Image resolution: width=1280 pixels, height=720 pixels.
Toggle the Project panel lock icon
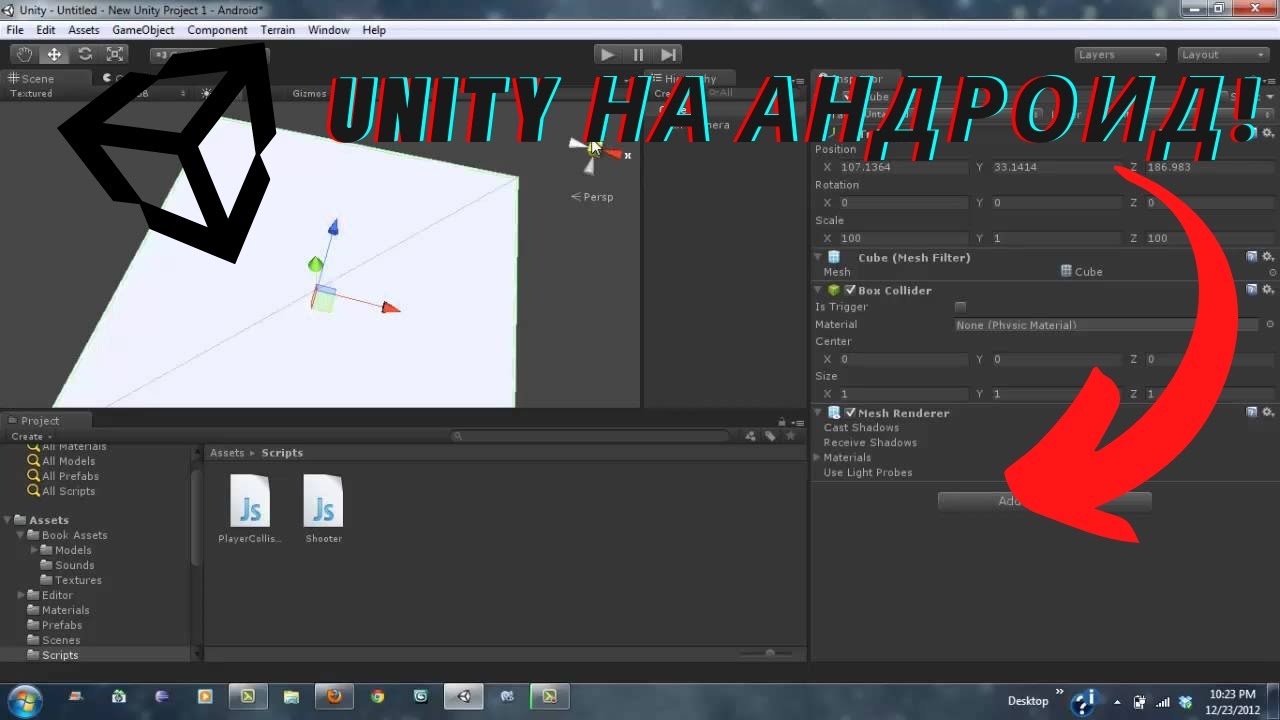click(781, 421)
